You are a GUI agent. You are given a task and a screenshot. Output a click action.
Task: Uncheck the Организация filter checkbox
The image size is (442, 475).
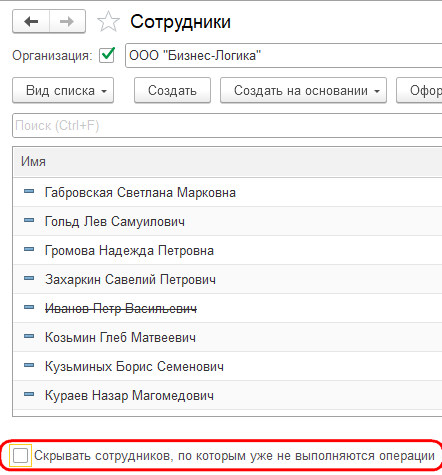coord(107,55)
